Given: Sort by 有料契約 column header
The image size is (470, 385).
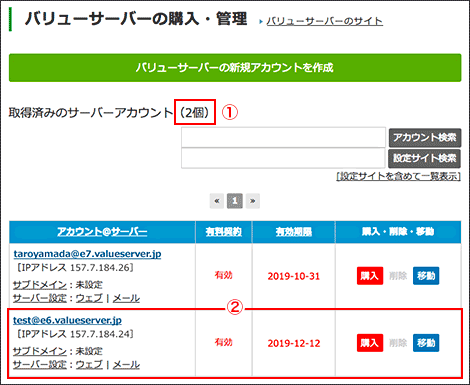Looking at the screenshot, I should point(224,232).
